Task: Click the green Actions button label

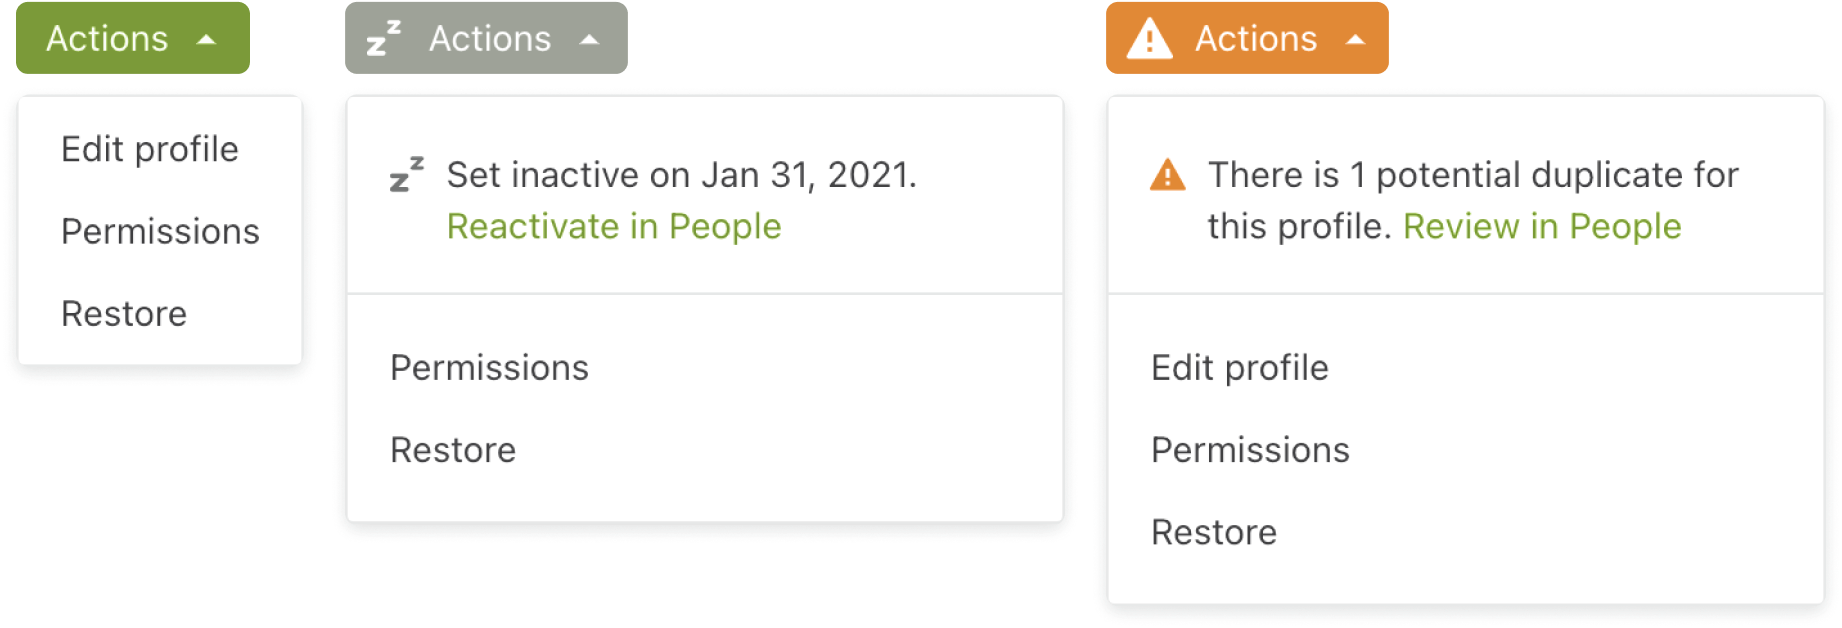Action: 107,39
